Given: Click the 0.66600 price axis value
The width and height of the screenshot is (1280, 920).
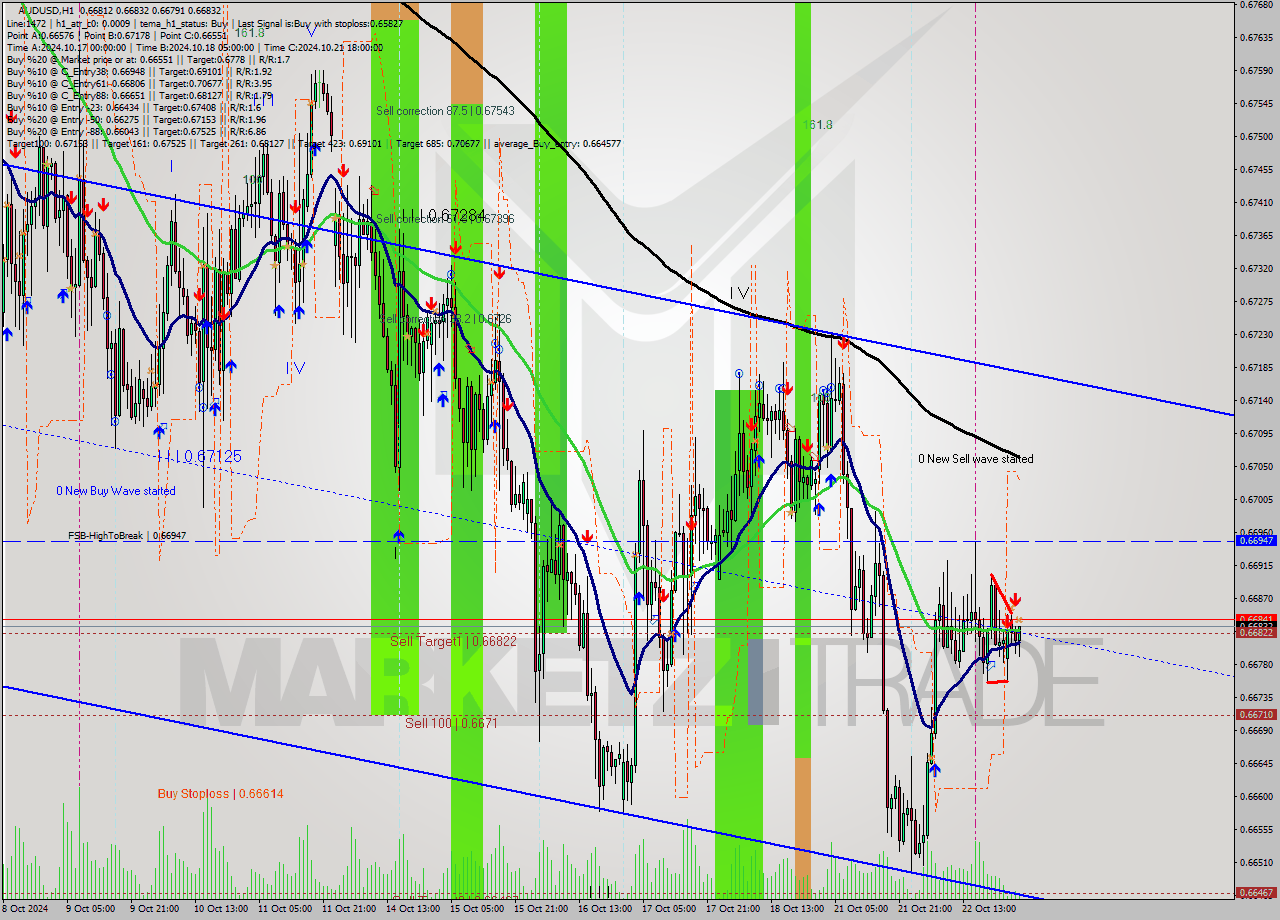Looking at the screenshot, I should [x=1256, y=796].
